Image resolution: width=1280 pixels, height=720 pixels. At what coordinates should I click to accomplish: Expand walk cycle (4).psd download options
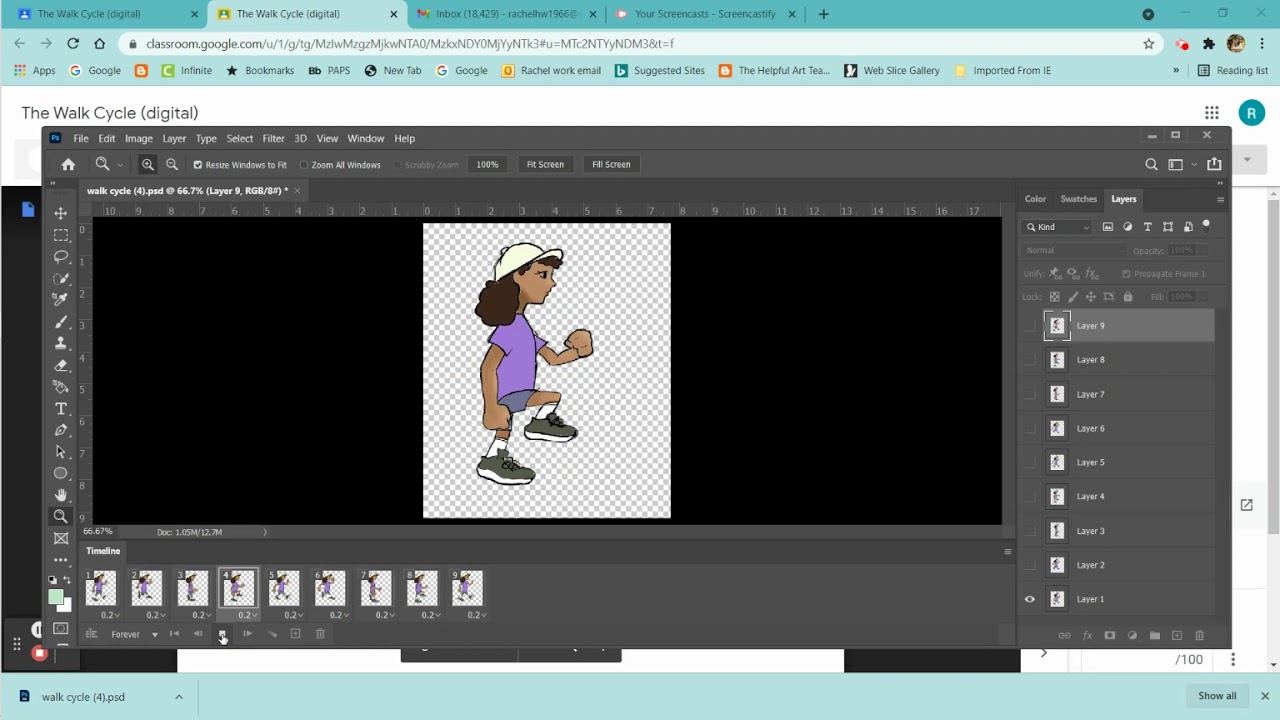(x=179, y=697)
